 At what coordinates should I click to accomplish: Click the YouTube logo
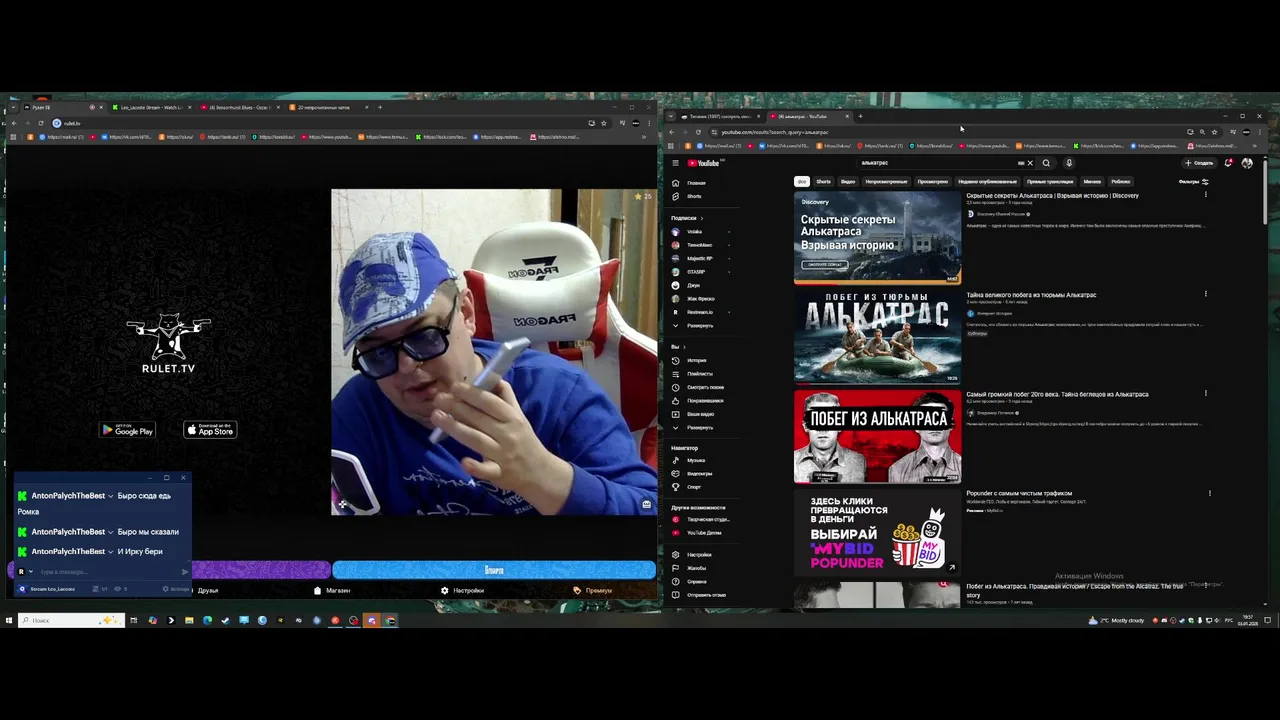tap(704, 163)
